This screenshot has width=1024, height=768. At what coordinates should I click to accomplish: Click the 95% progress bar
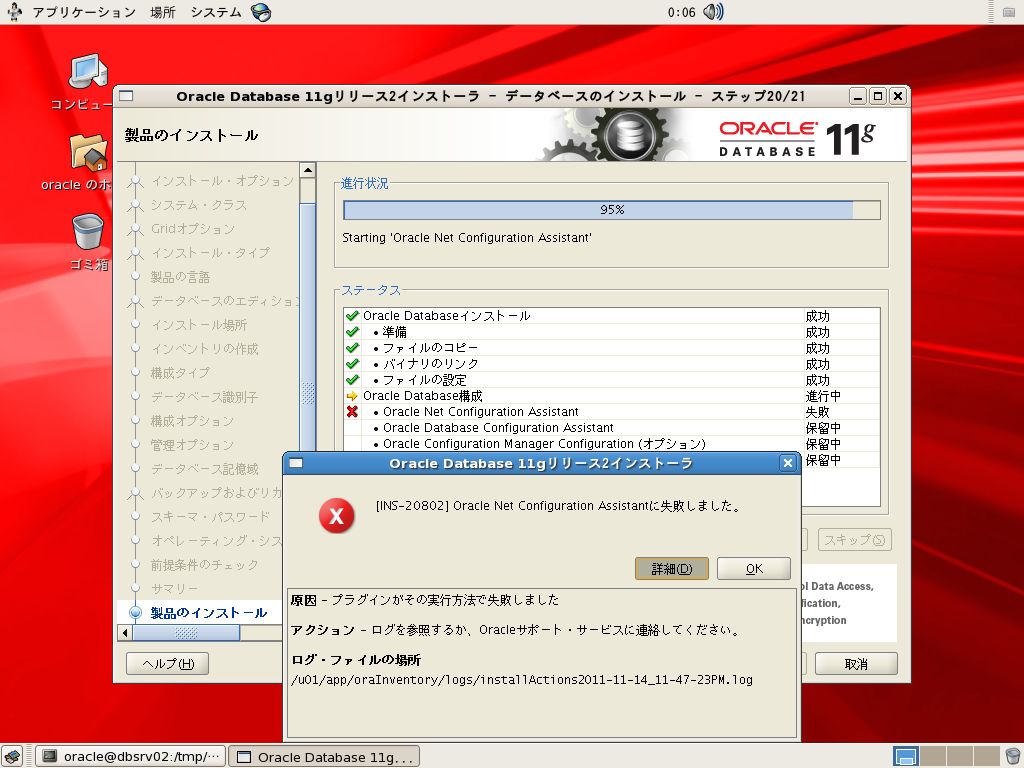[612, 210]
